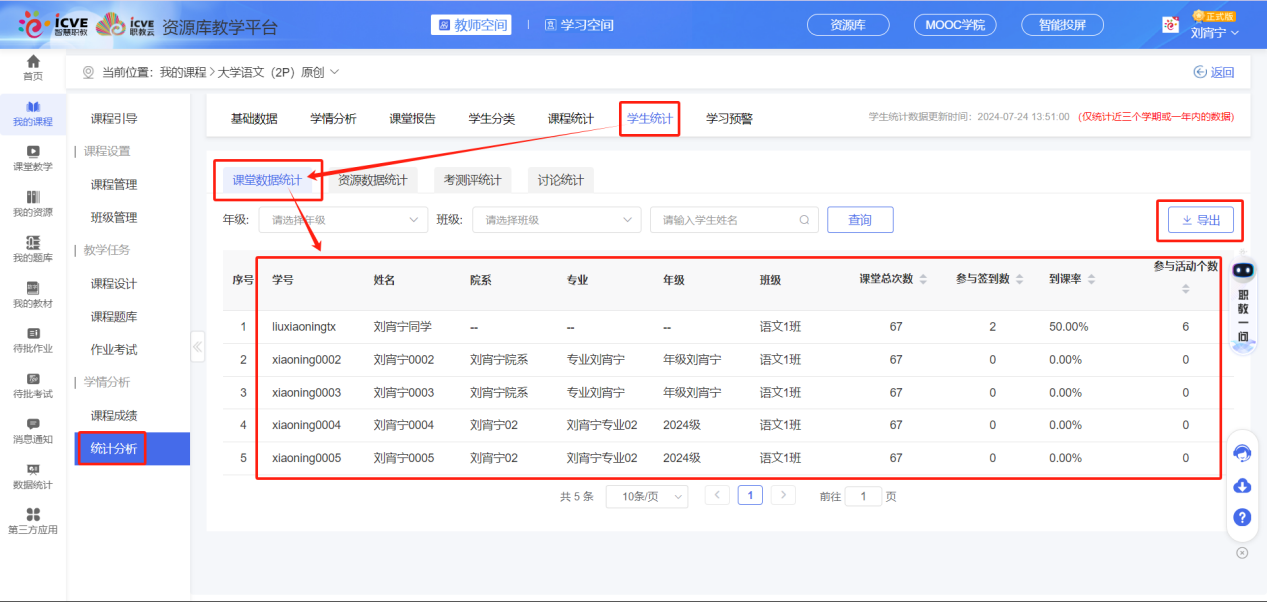Click the 导出 export button
The width and height of the screenshot is (1267, 602).
1200,221
